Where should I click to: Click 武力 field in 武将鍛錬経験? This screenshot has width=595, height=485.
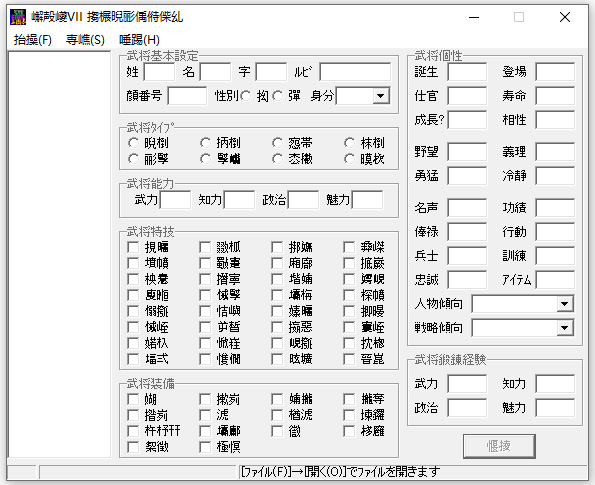click(467, 384)
